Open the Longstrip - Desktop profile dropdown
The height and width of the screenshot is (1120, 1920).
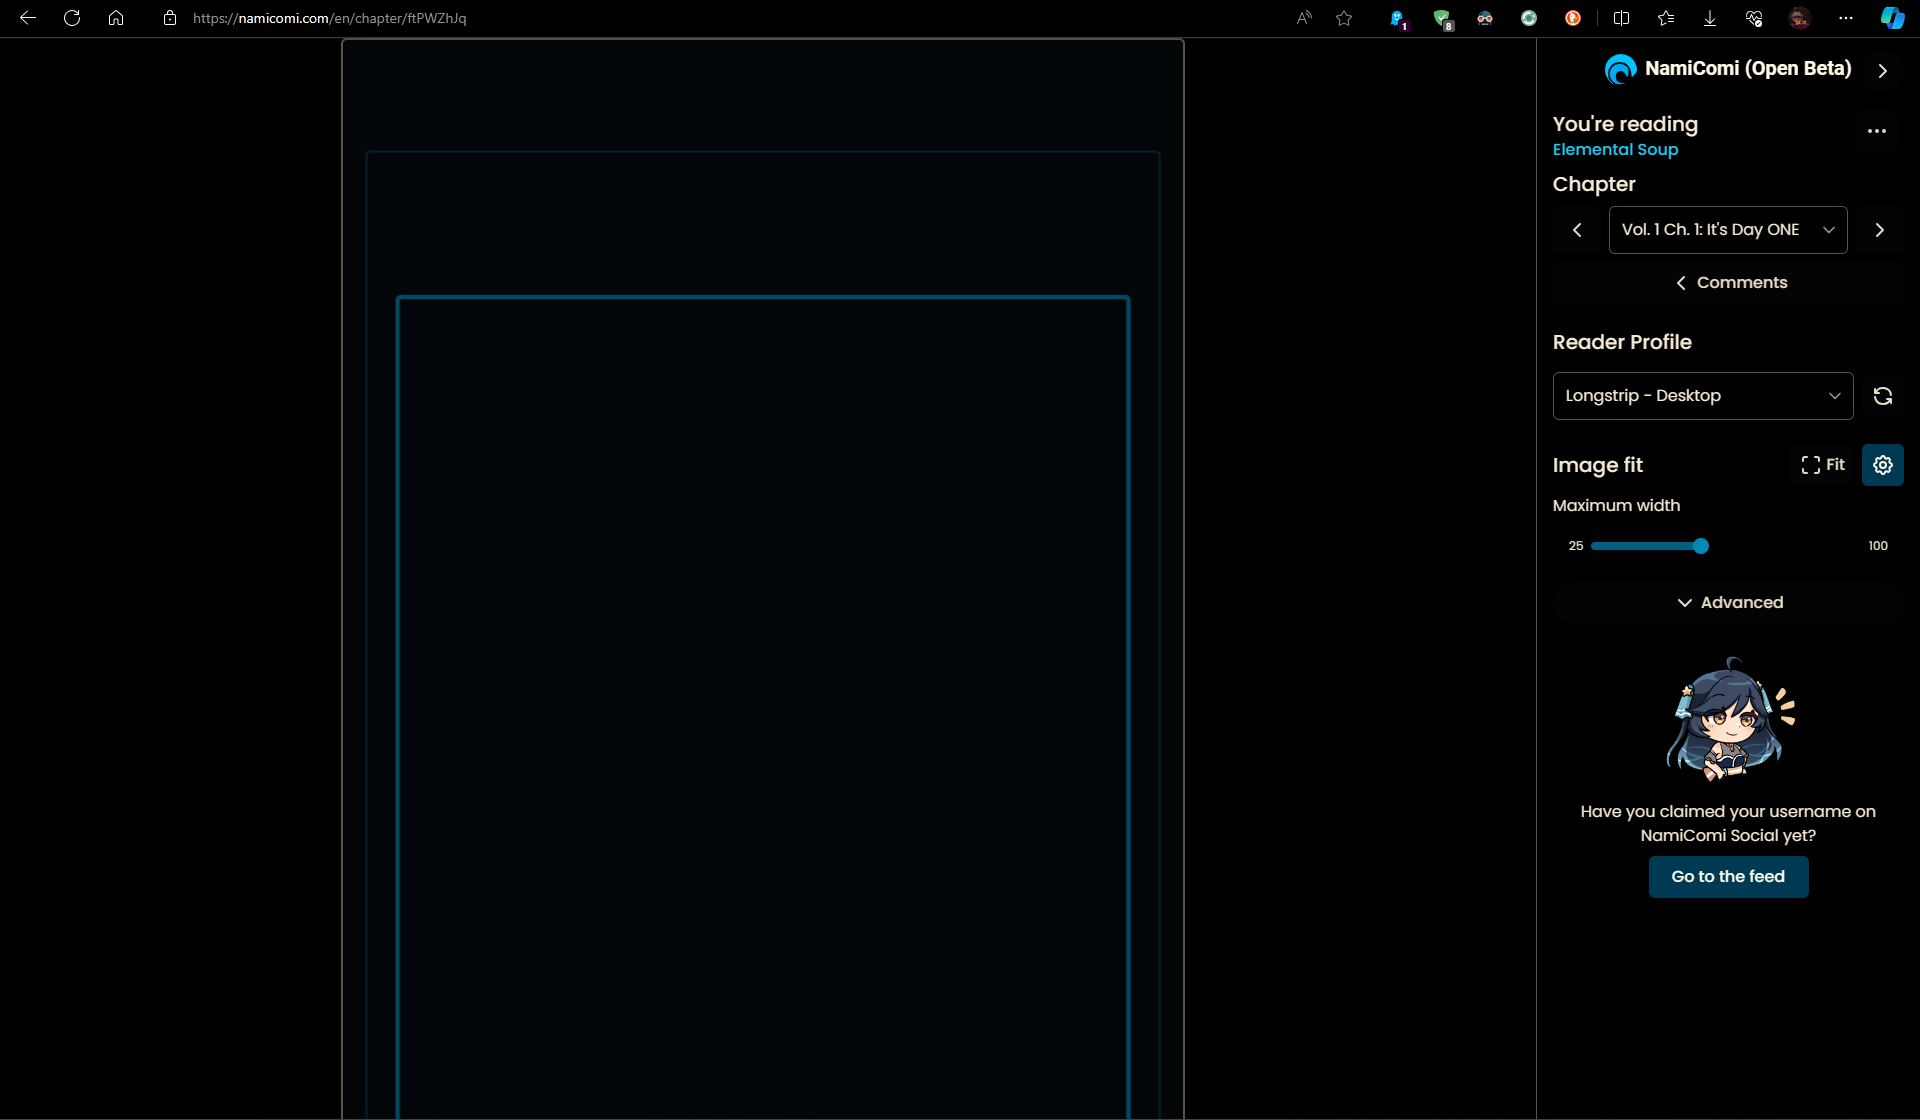[1702, 396]
